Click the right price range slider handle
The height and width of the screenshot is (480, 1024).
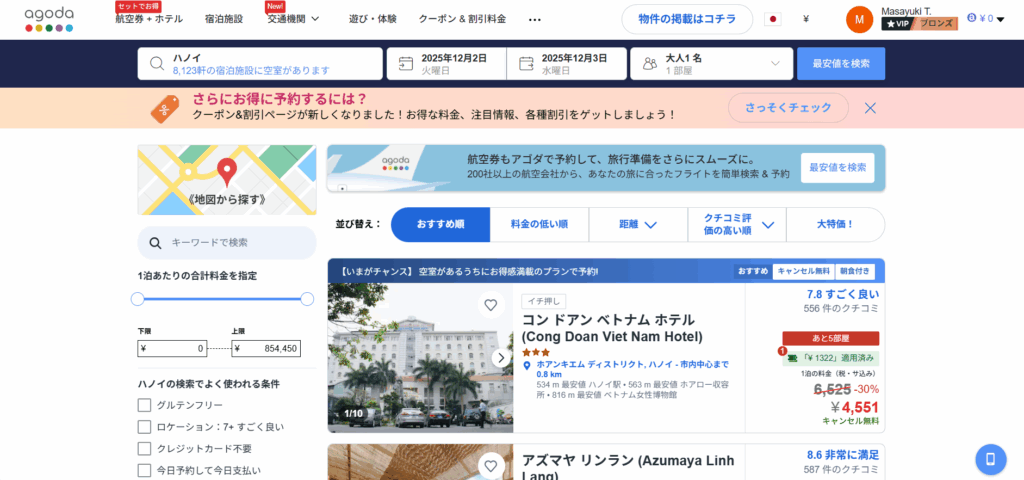point(307,299)
